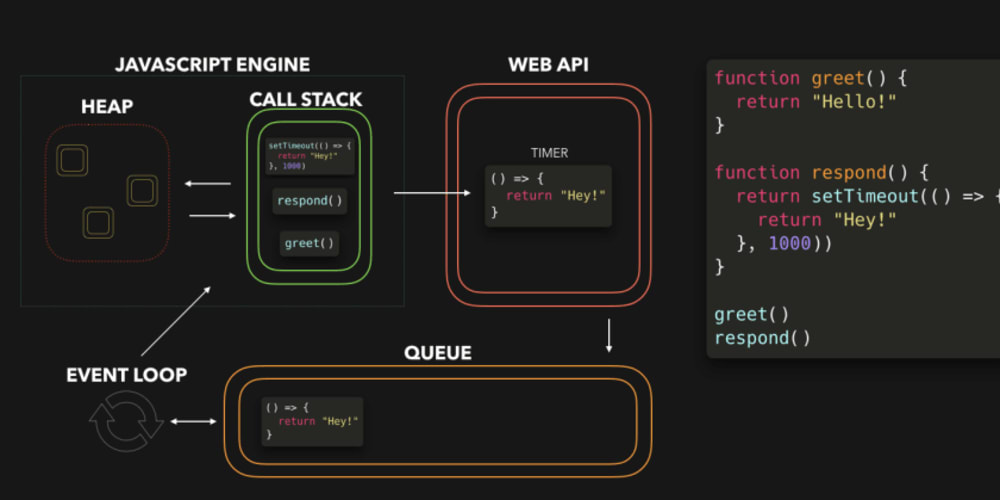Click the "function respond() {" line in code panel
1000x500 pixels.
[x=821, y=173]
